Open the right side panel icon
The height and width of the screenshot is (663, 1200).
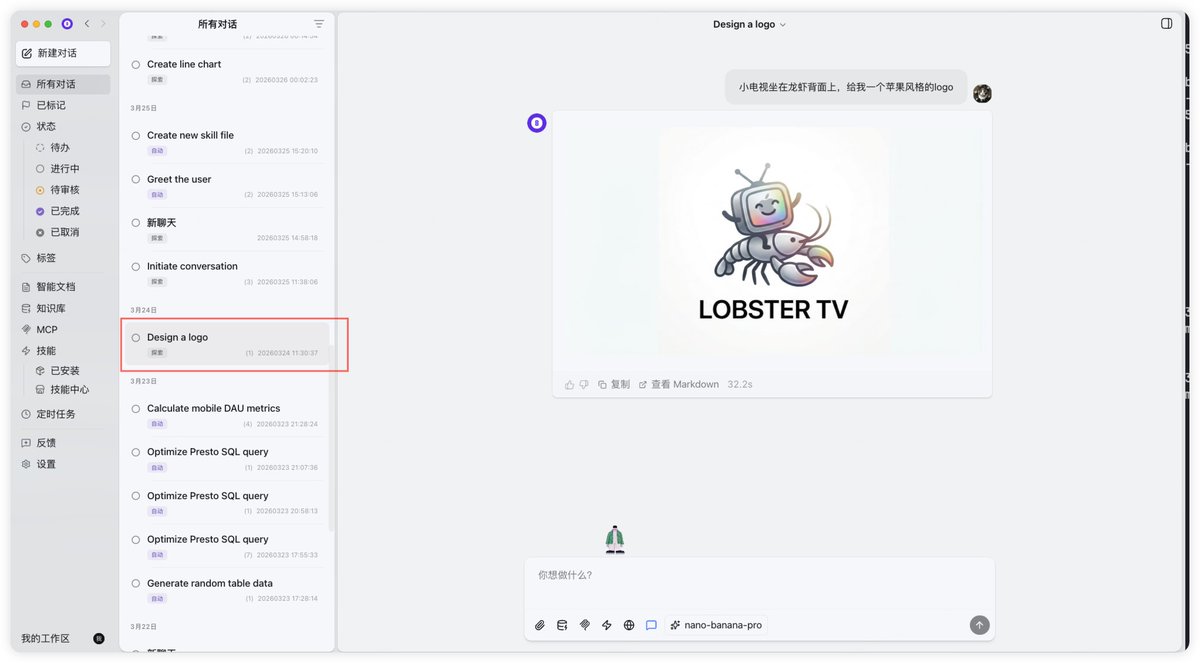[1166, 24]
